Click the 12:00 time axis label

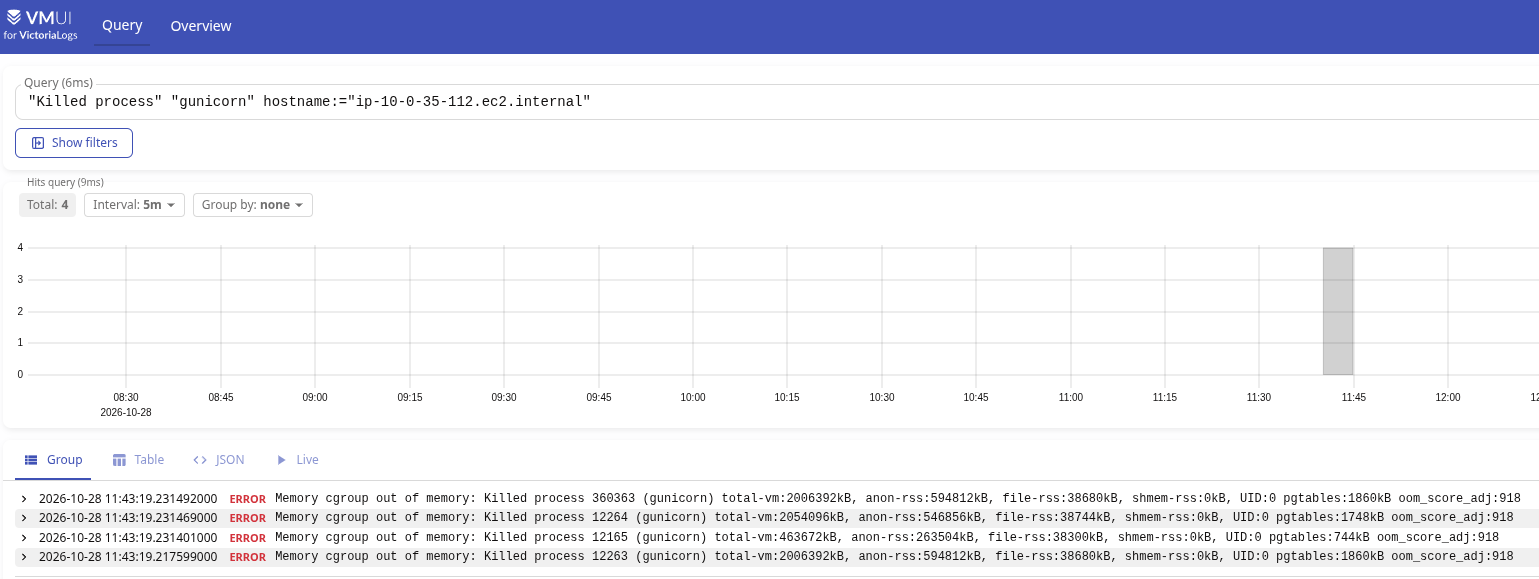pyautogui.click(x=1448, y=397)
